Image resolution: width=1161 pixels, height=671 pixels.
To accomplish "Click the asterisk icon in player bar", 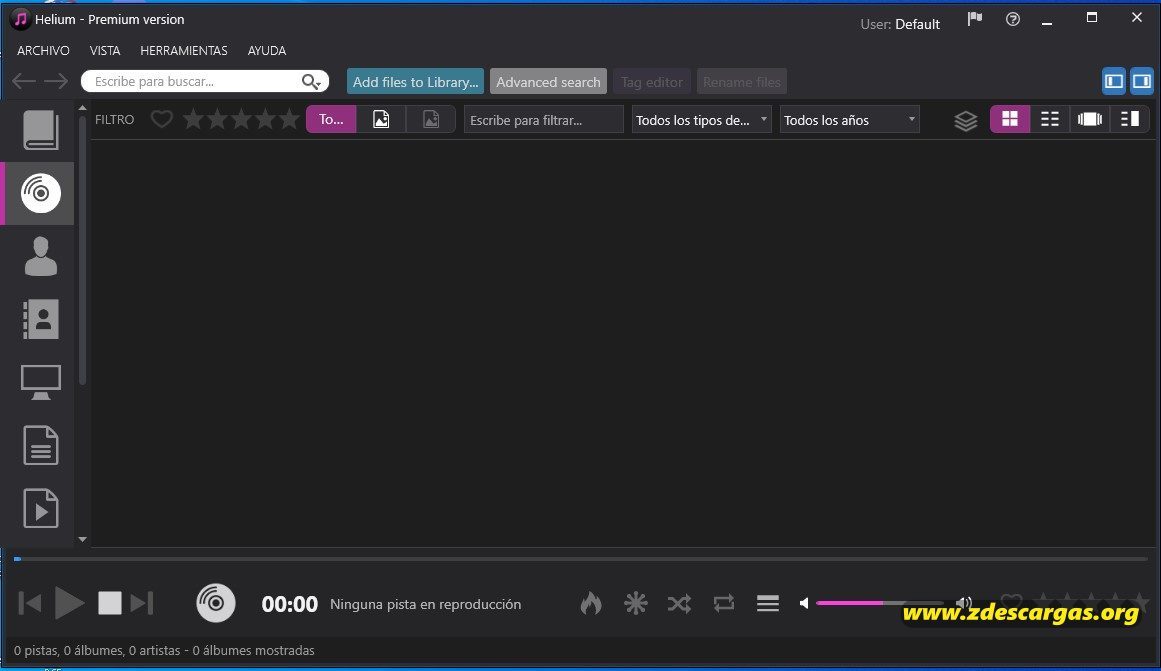I will pos(635,604).
